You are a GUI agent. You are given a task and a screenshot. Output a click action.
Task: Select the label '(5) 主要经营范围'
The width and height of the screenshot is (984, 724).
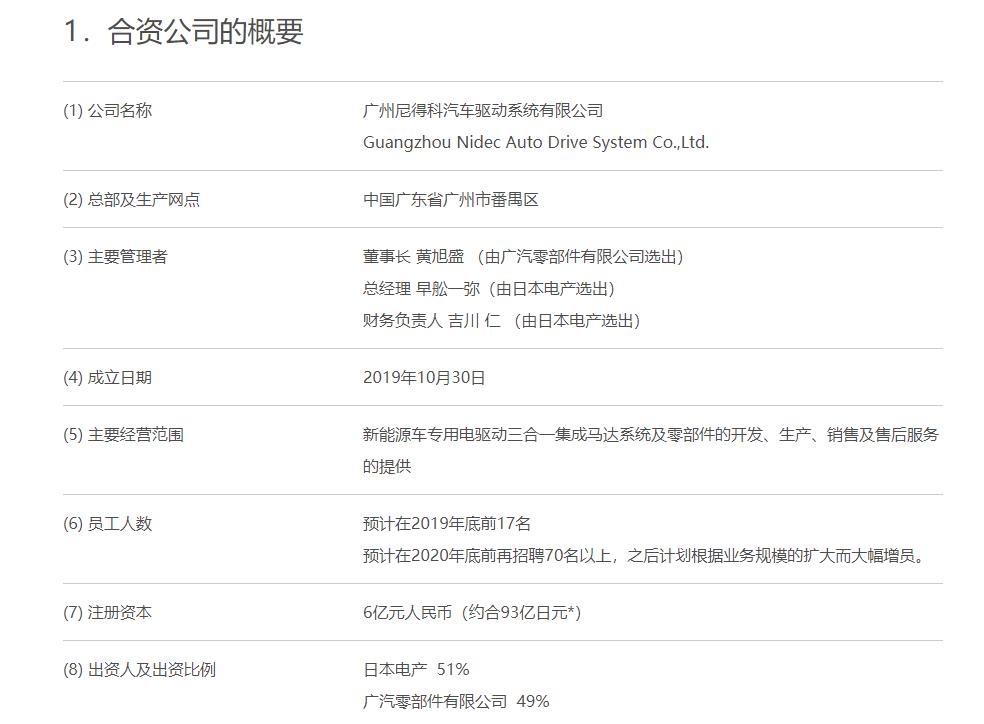pos(124,435)
